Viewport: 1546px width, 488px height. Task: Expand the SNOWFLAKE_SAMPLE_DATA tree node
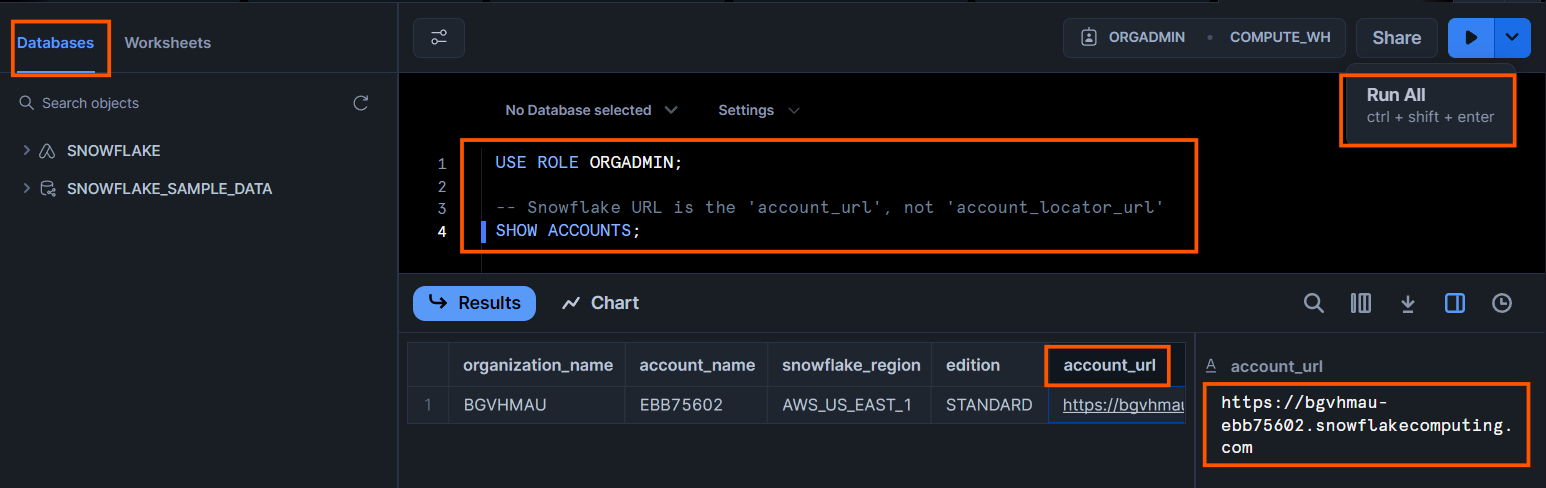[x=26, y=188]
